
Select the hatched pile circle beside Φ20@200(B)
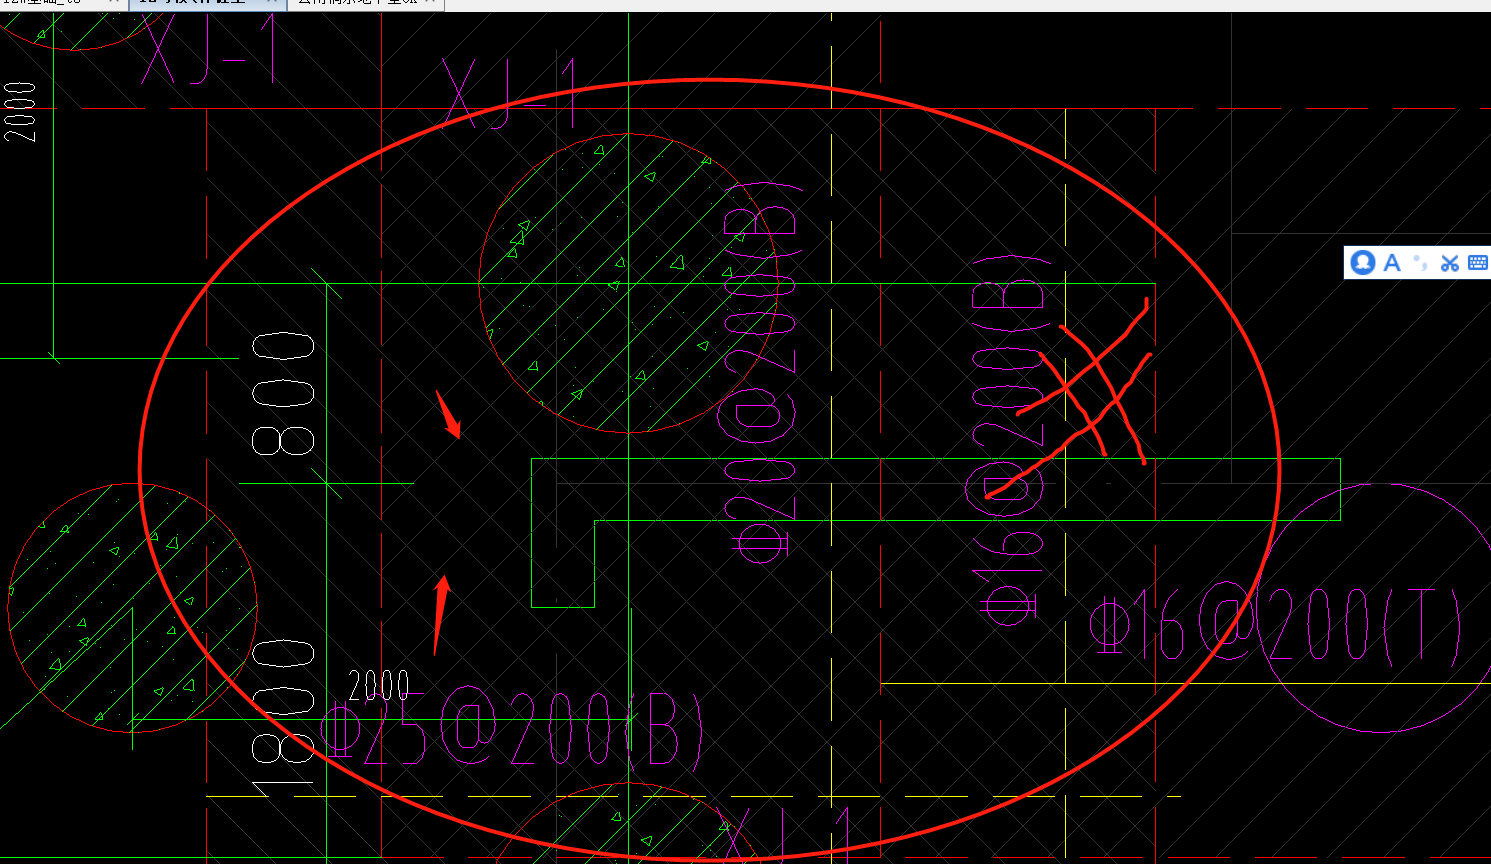(628, 283)
